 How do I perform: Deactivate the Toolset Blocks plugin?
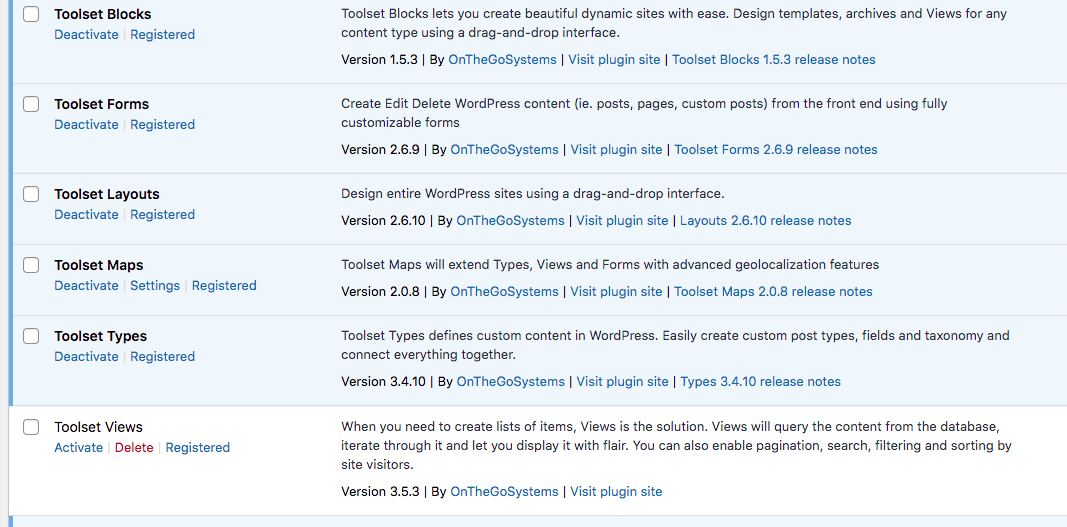pos(86,35)
